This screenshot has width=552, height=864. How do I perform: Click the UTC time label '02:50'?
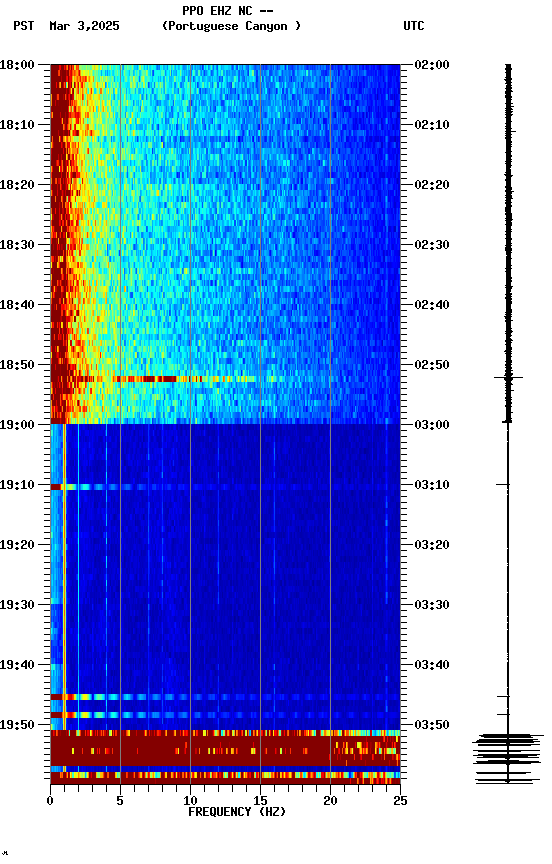[x=432, y=365]
